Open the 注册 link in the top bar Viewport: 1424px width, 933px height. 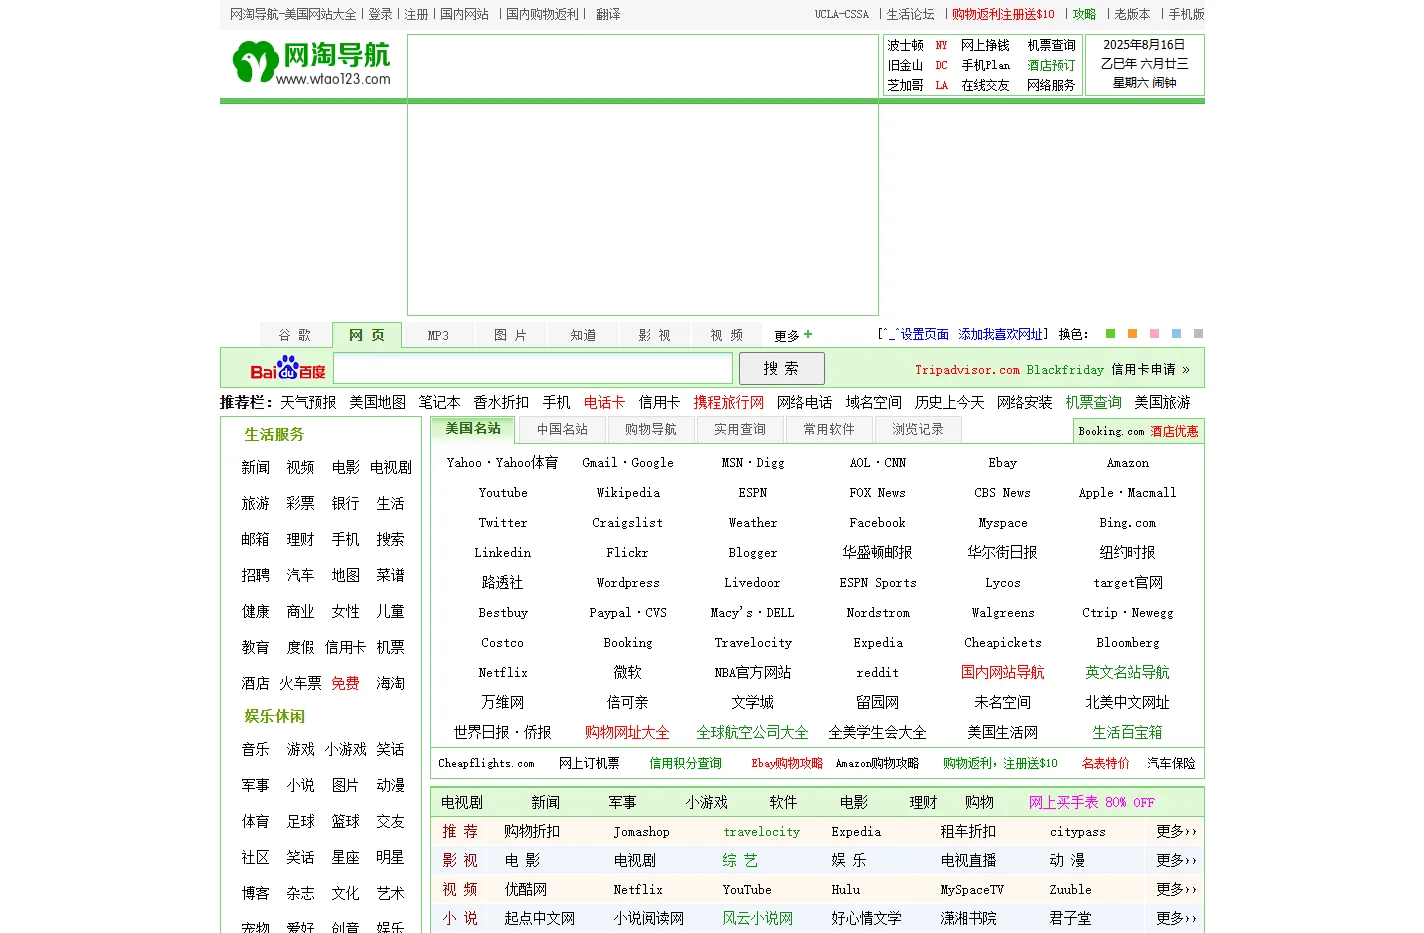pos(416,14)
